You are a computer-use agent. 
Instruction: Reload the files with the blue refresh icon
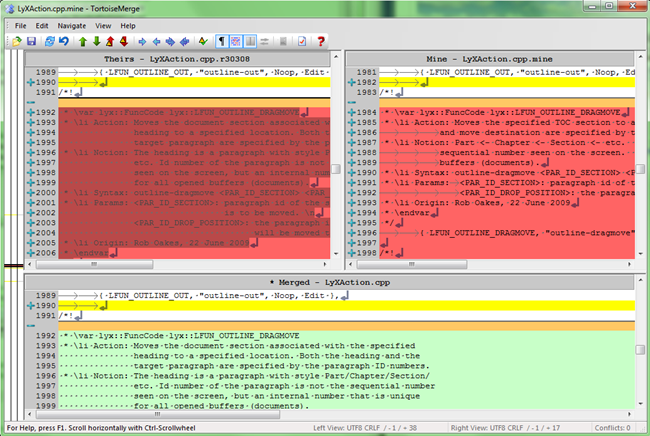[49, 41]
